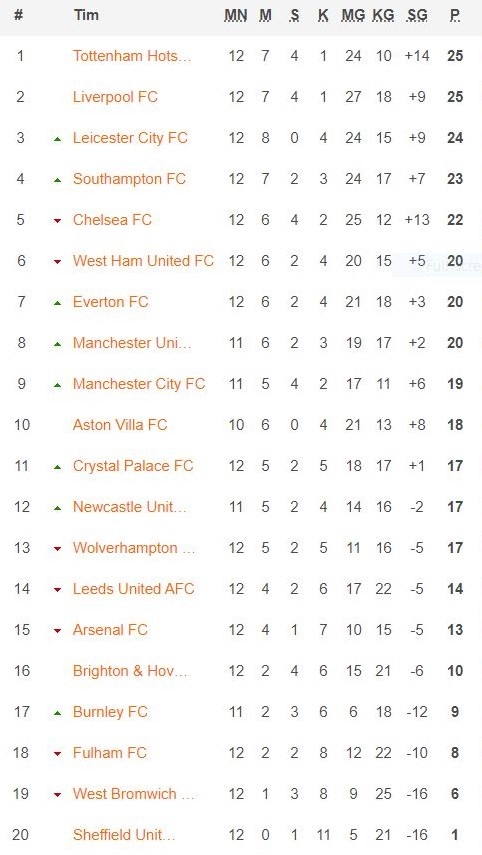Open the Liverpool FC team link
This screenshot has height=855, width=482.
[x=115, y=97]
